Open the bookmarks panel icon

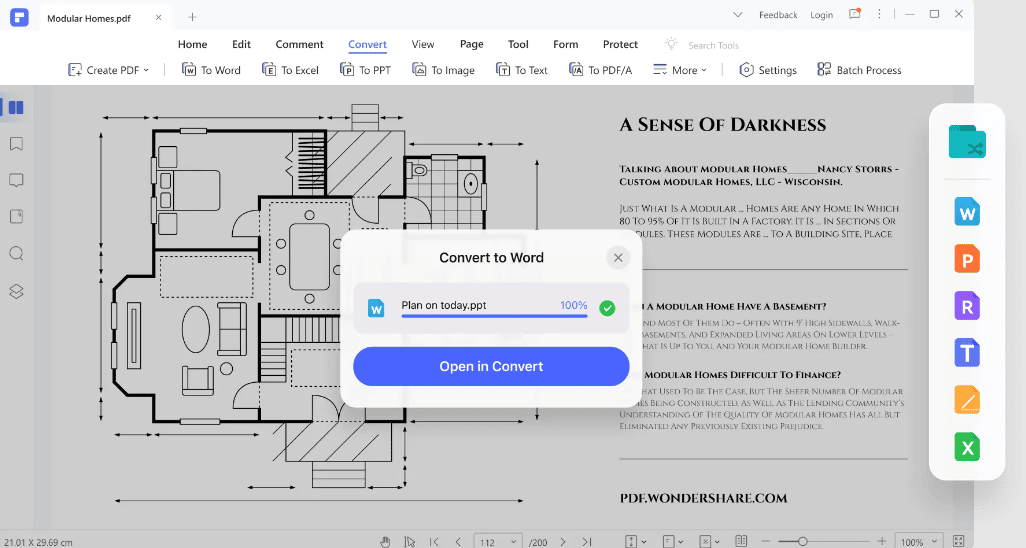[16, 143]
